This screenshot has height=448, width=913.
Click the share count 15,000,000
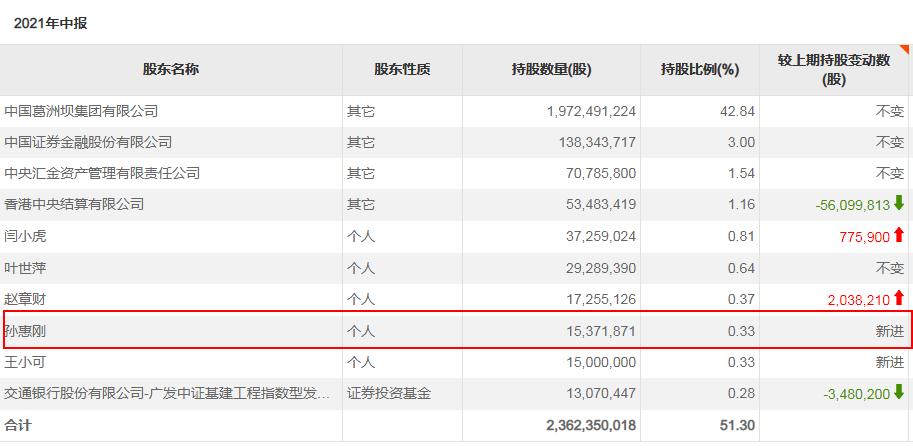[602, 362]
